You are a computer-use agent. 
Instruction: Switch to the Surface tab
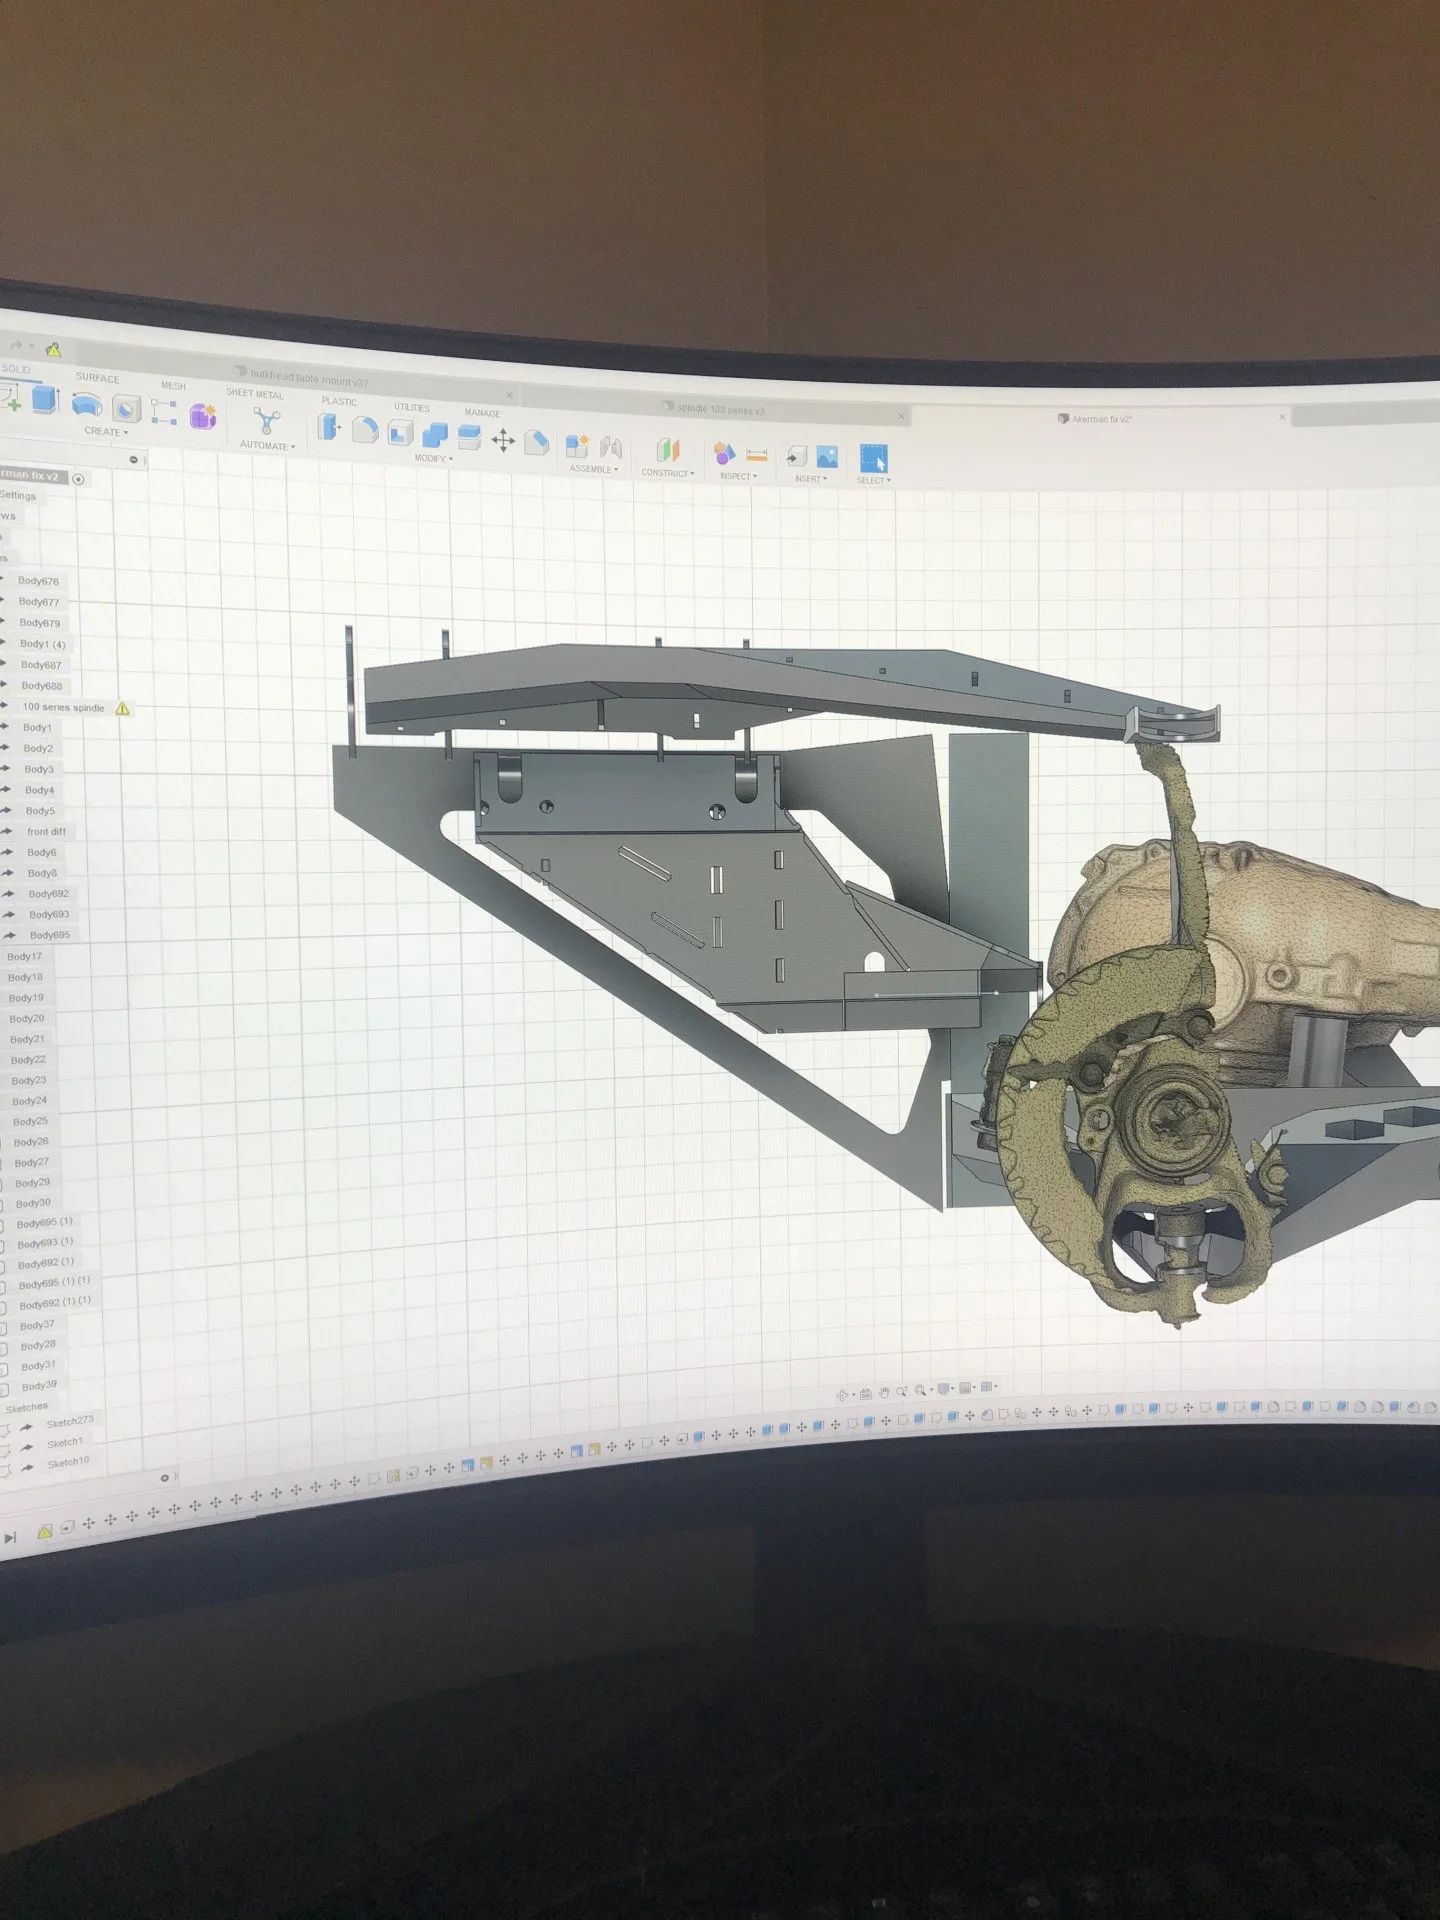click(97, 378)
